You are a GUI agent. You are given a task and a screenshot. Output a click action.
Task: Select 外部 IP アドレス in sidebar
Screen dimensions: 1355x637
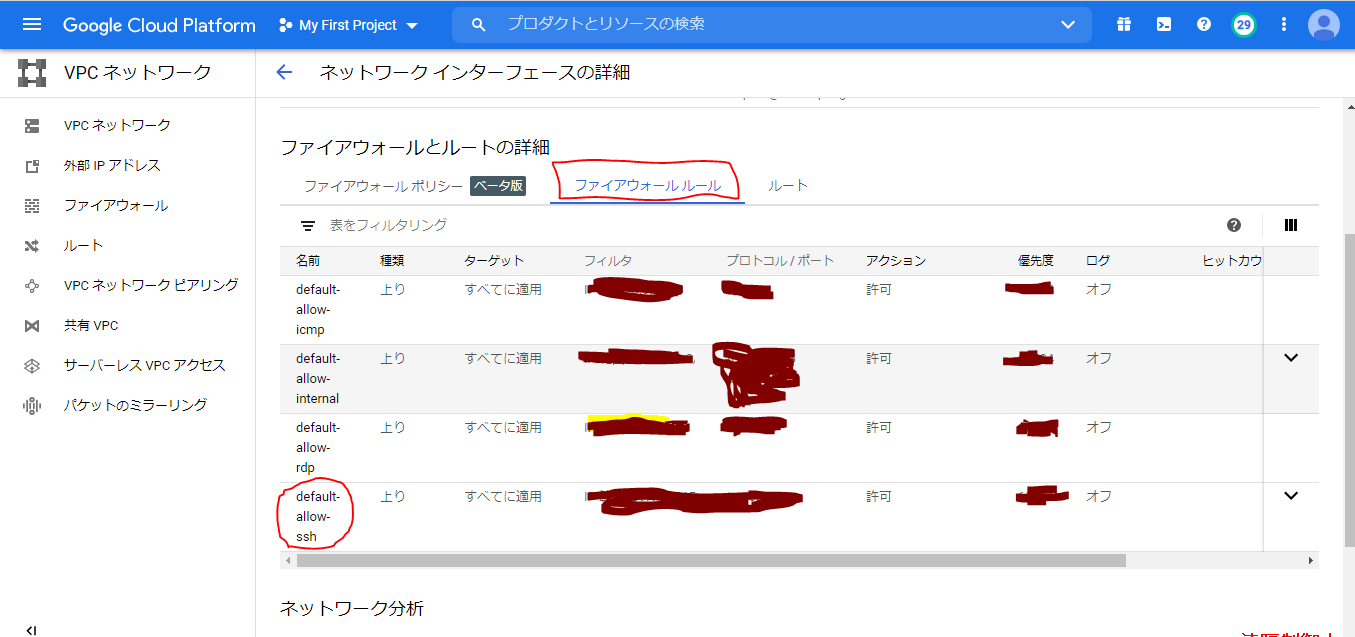(x=112, y=165)
